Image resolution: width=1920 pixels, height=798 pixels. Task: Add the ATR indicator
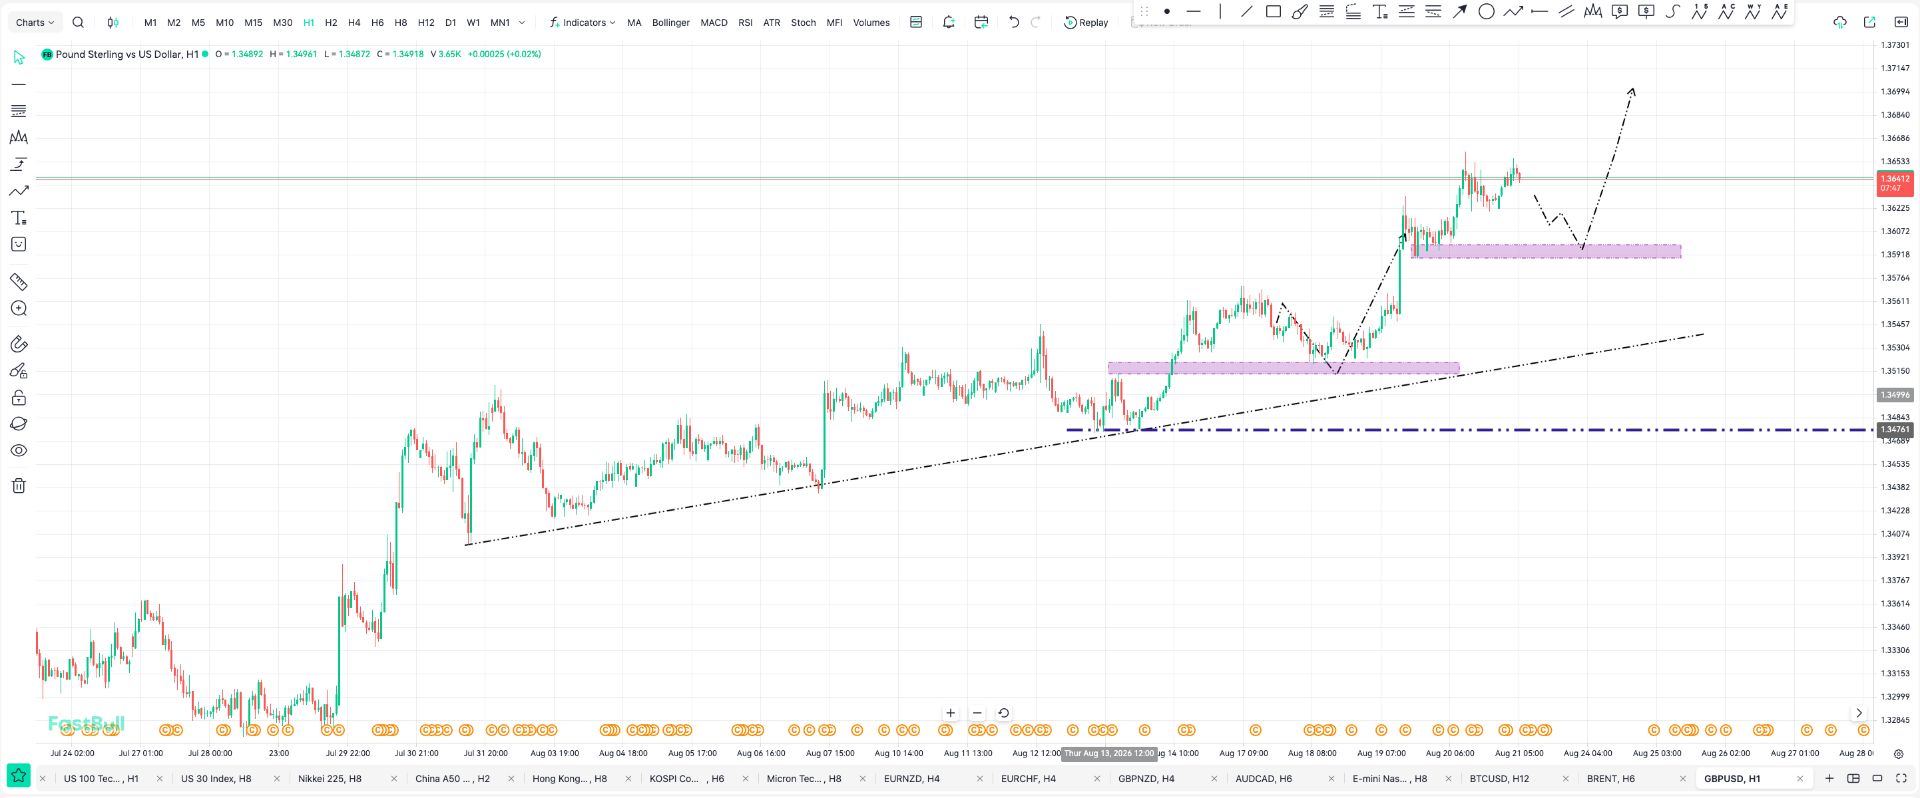pos(772,22)
